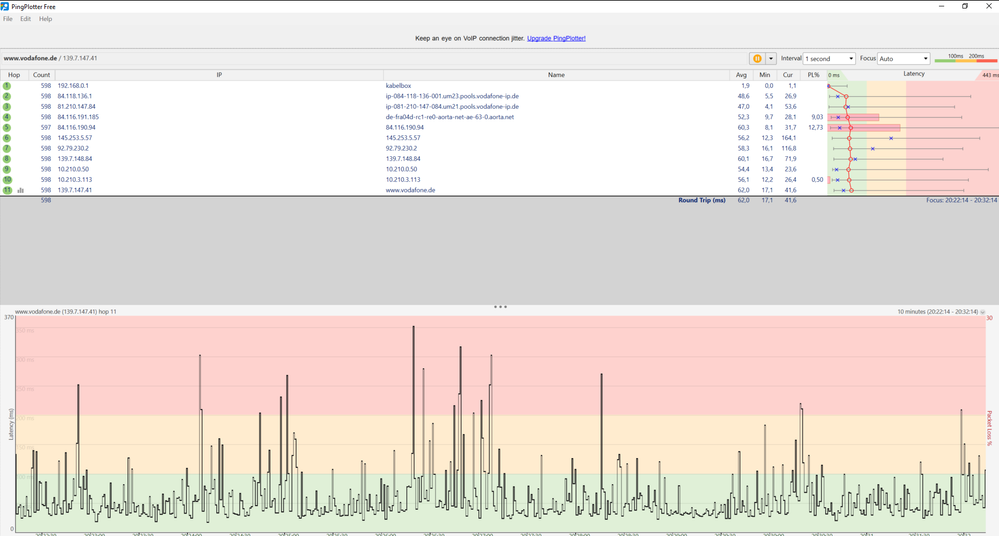Select IP address 145.253.5.57 in IP column
This screenshot has height=536, width=999.
coord(75,138)
